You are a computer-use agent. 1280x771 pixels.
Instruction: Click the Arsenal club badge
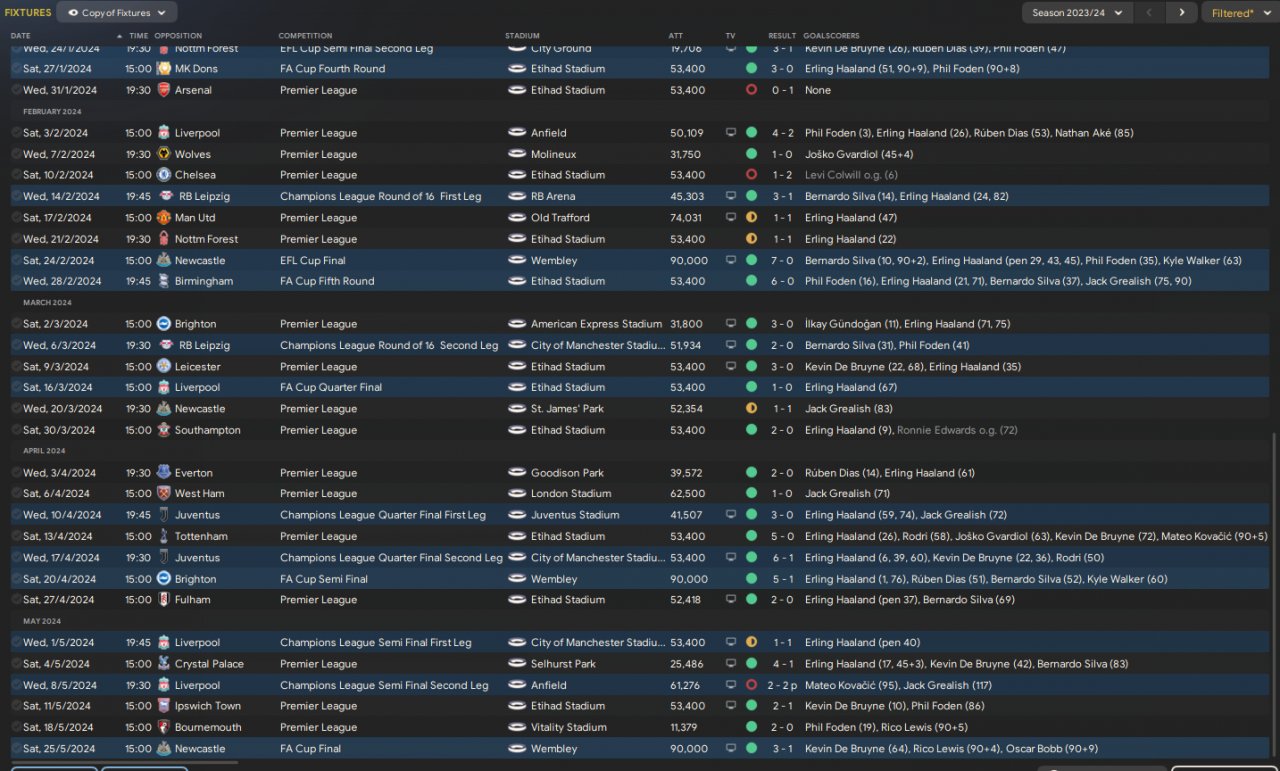coord(163,90)
